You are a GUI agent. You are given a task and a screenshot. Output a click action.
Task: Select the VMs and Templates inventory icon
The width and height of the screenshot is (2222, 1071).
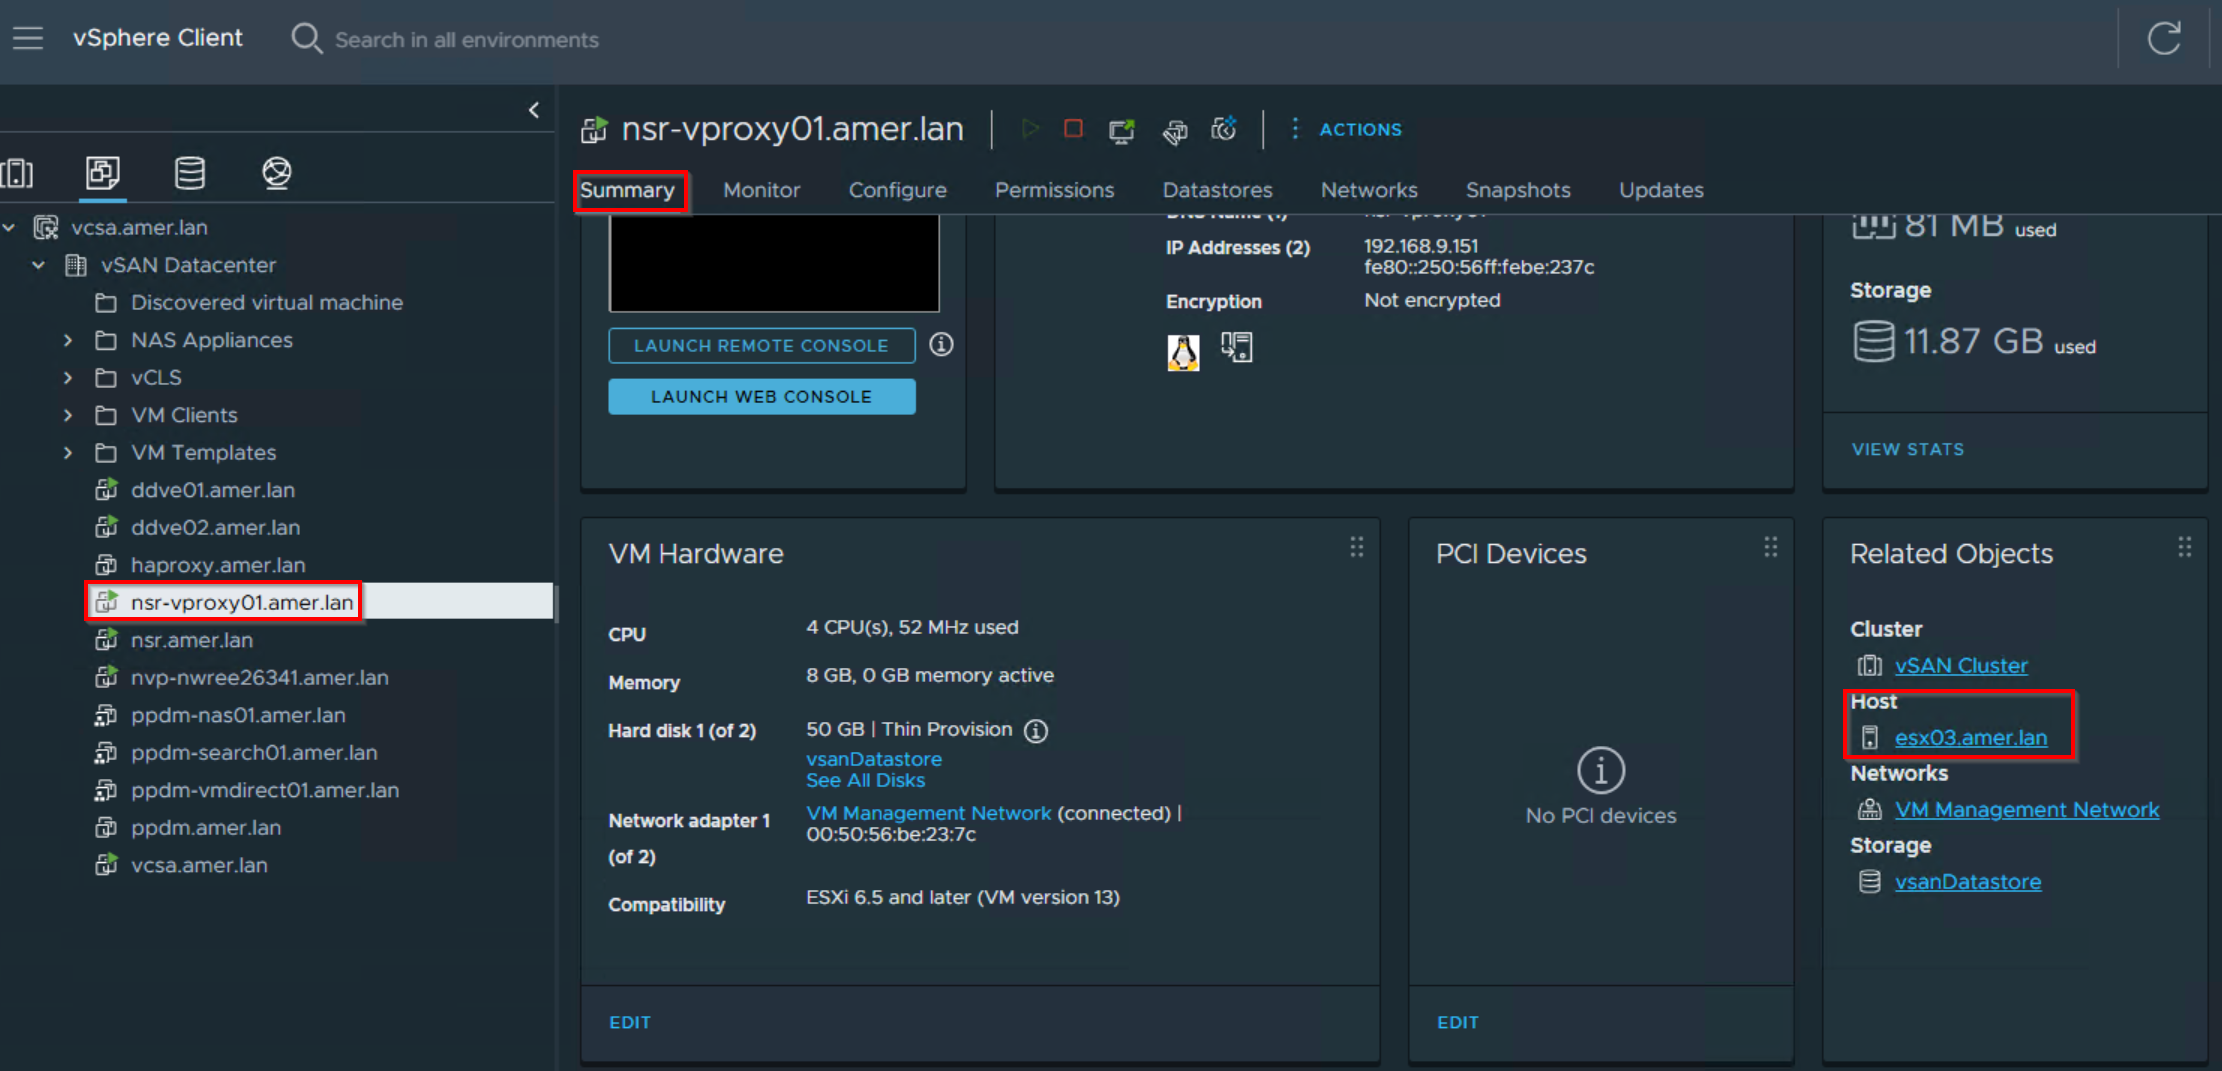[101, 172]
